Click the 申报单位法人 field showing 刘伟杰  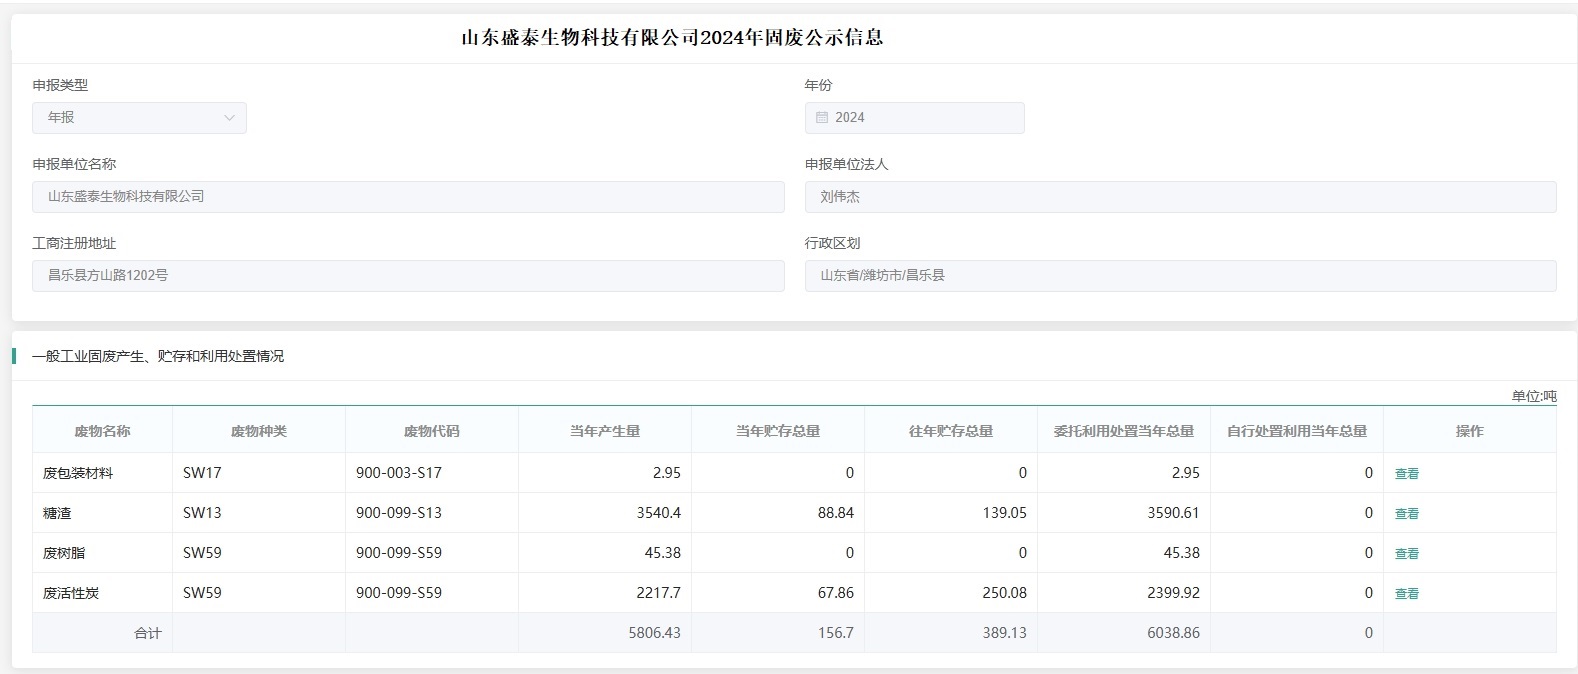click(1180, 197)
